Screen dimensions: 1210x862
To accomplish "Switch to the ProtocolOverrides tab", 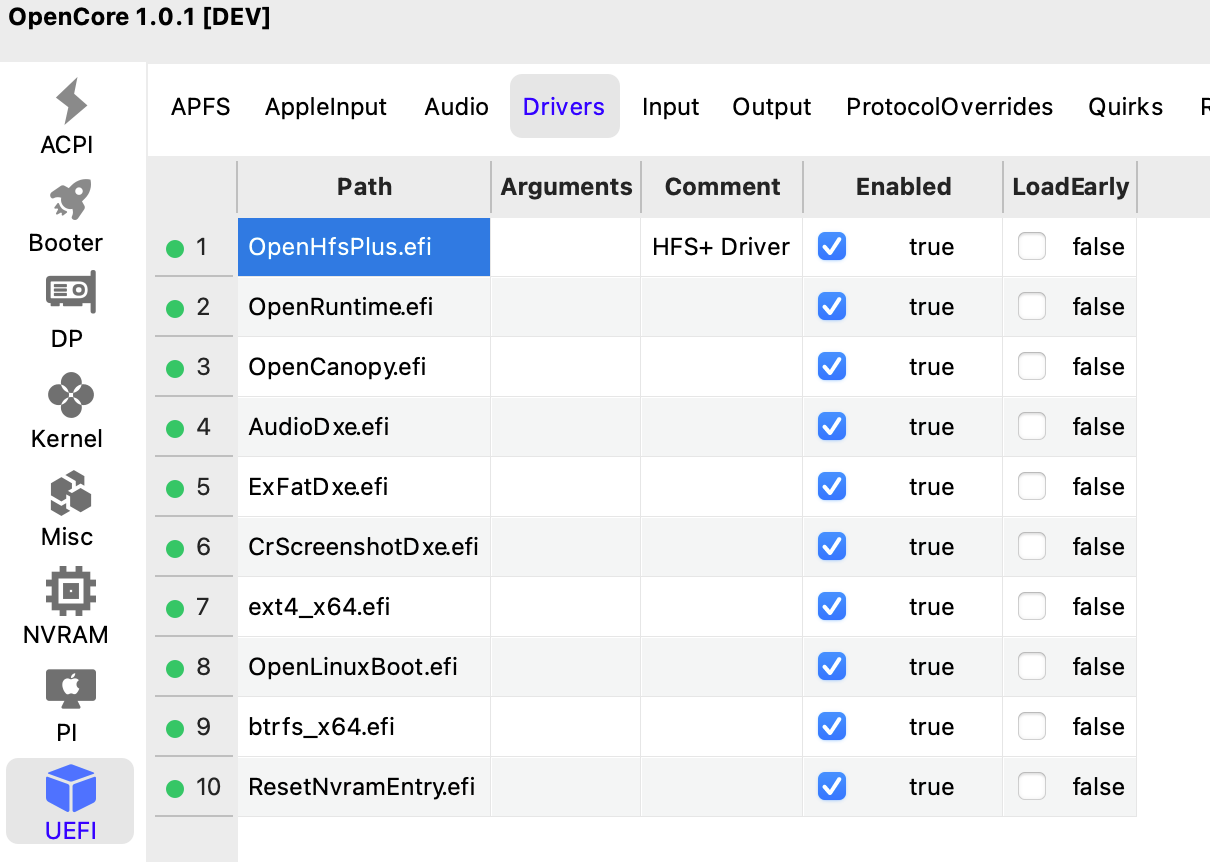I will pos(949,107).
